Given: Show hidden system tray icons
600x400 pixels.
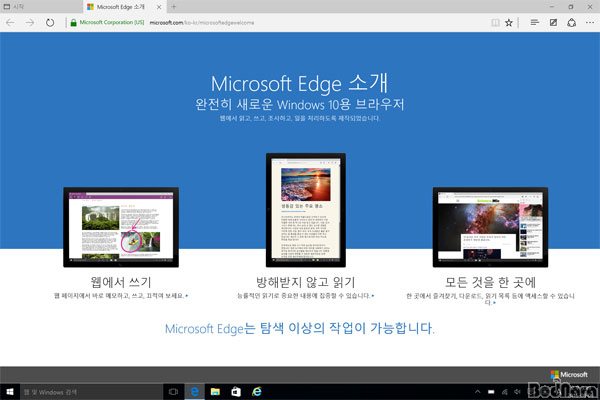Looking at the screenshot, I should click(478, 392).
